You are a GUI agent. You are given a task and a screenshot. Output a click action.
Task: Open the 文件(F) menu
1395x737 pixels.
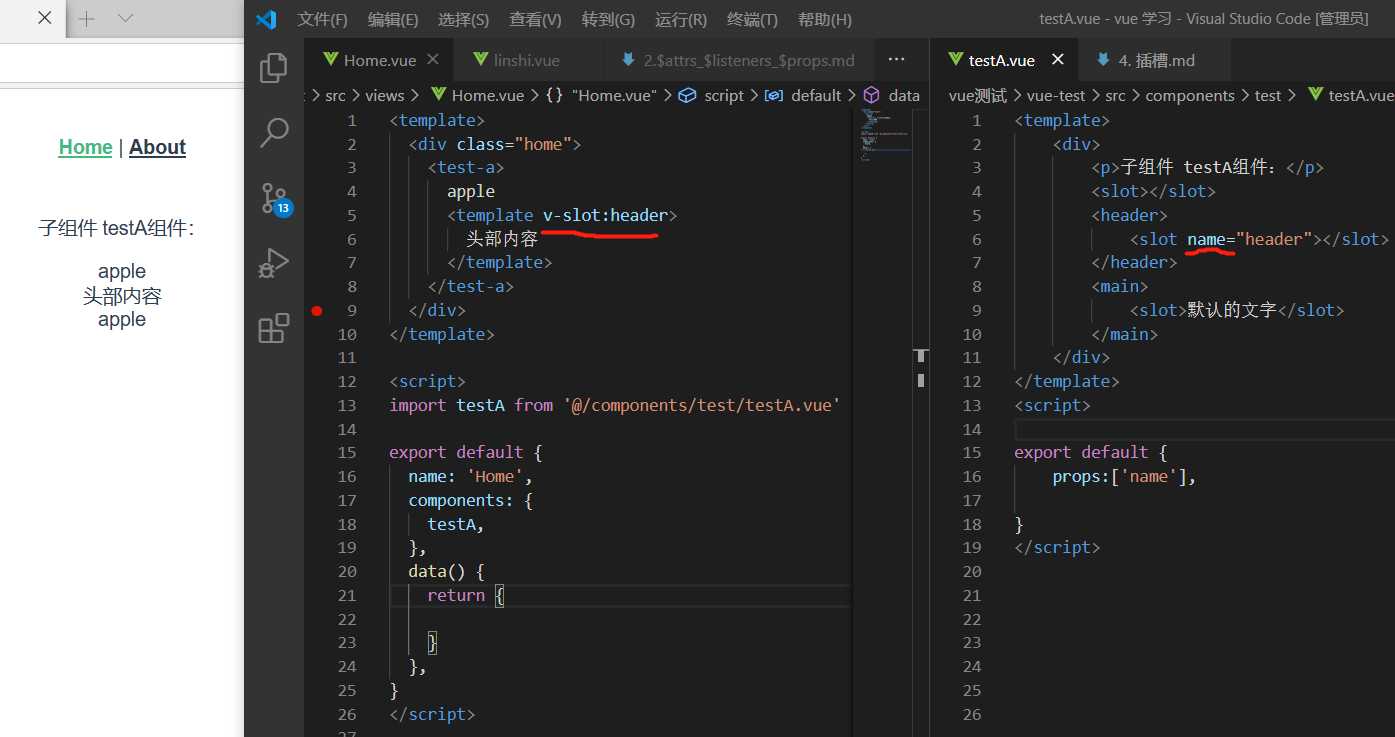322,19
